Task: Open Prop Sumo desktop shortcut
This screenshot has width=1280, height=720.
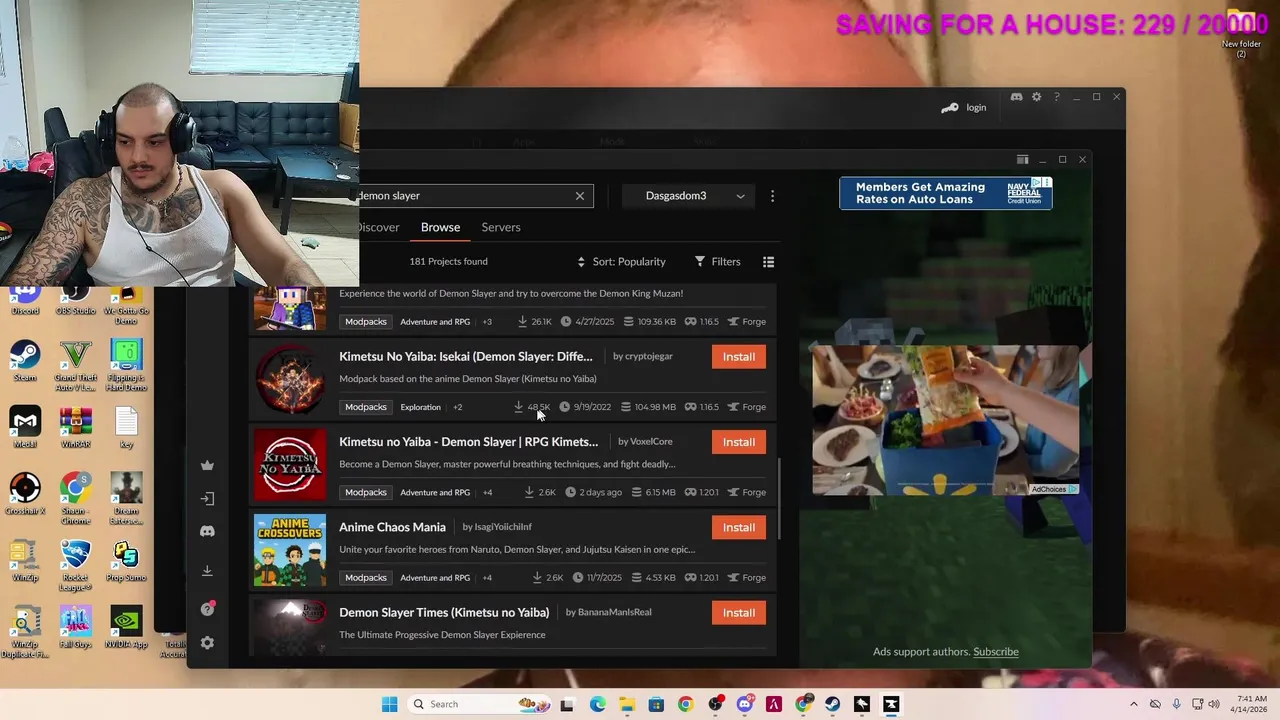Action: click(126, 562)
